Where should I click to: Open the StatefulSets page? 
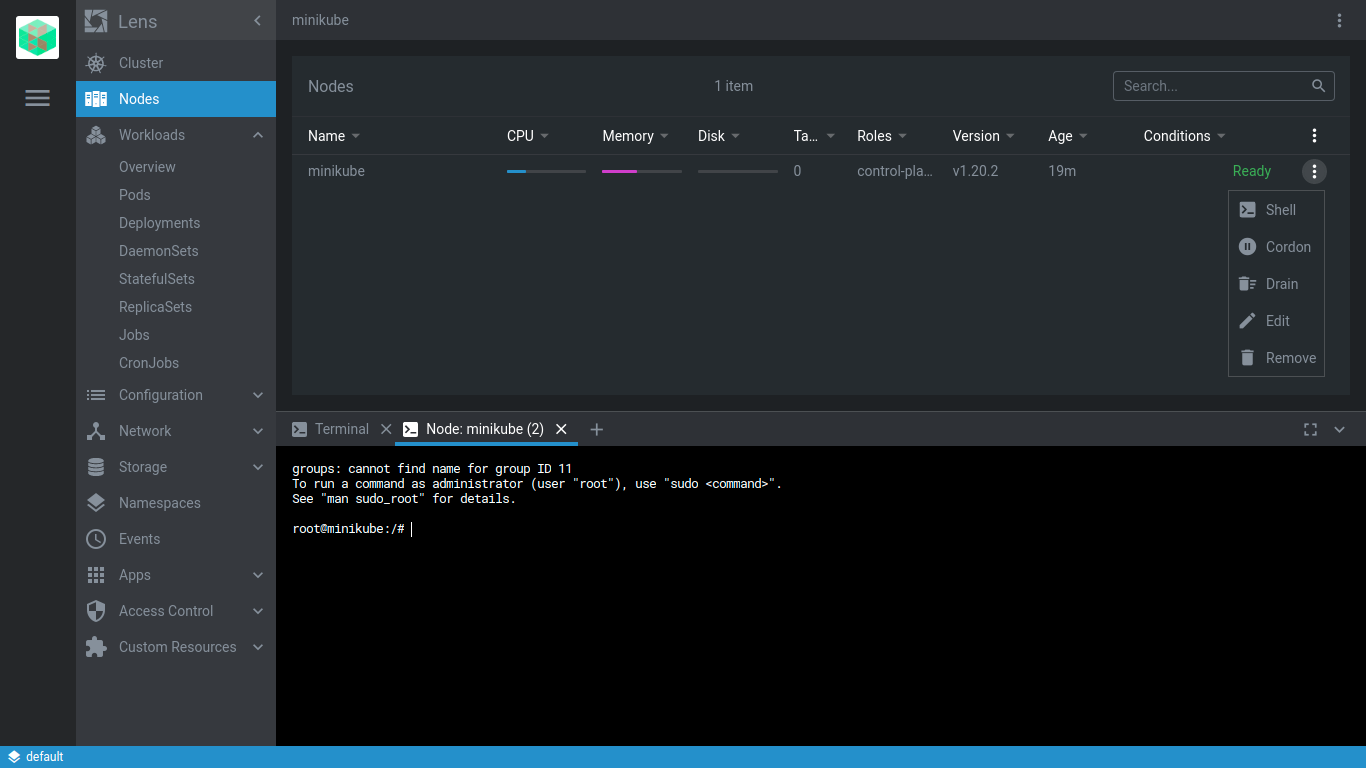point(157,279)
